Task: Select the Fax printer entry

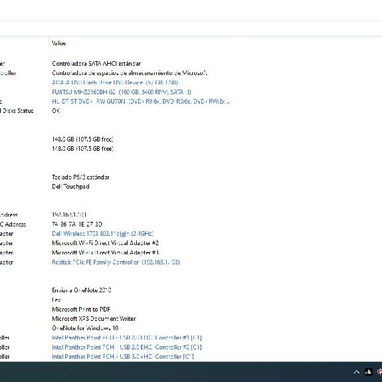Action: pyautogui.click(x=56, y=300)
